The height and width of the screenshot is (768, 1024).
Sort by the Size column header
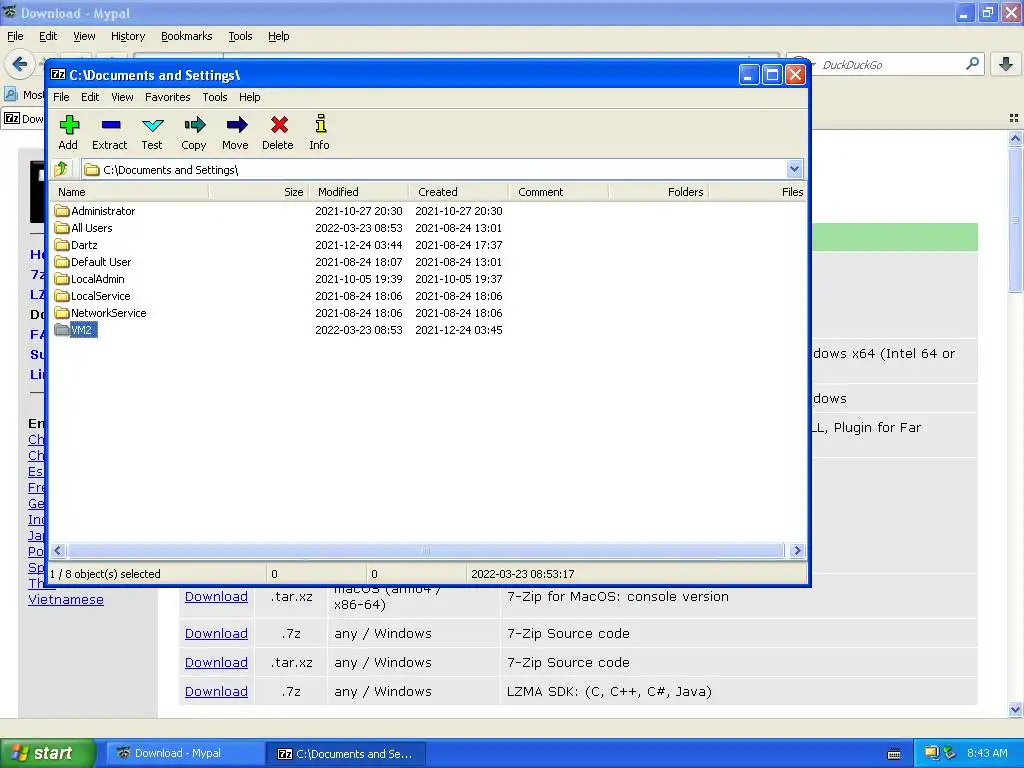258,192
